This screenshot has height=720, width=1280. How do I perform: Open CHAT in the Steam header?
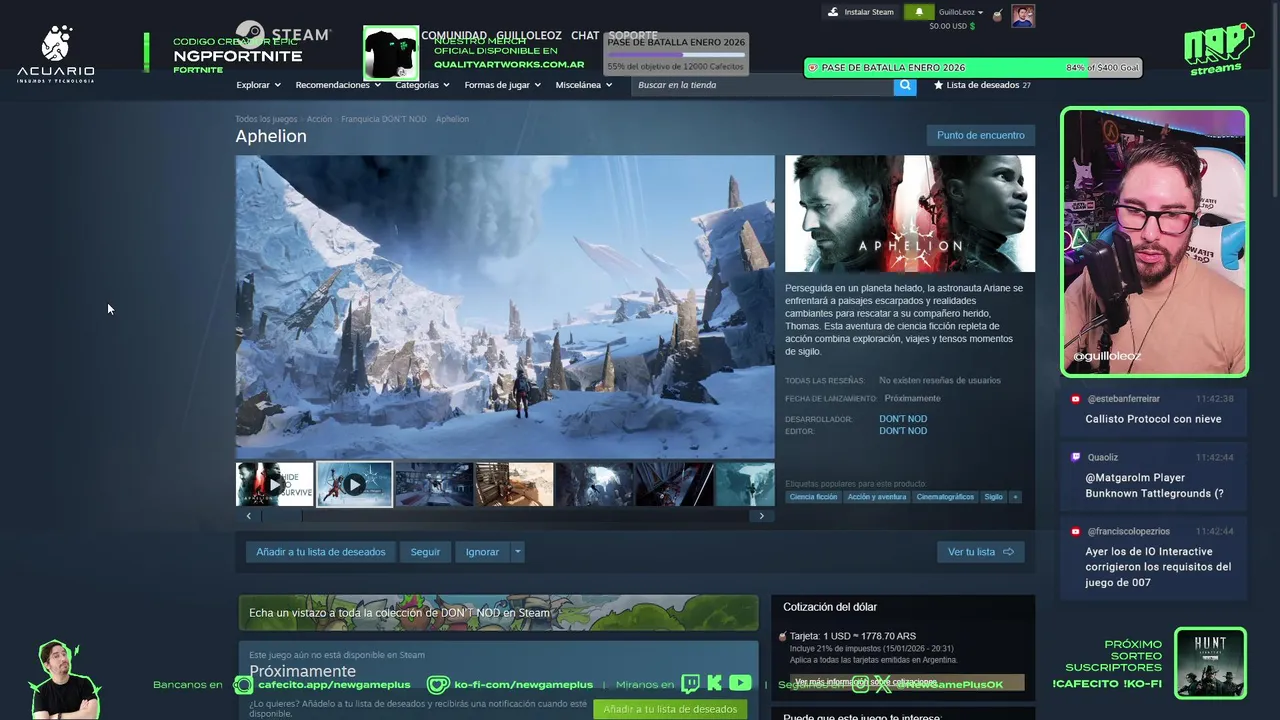[x=585, y=35]
